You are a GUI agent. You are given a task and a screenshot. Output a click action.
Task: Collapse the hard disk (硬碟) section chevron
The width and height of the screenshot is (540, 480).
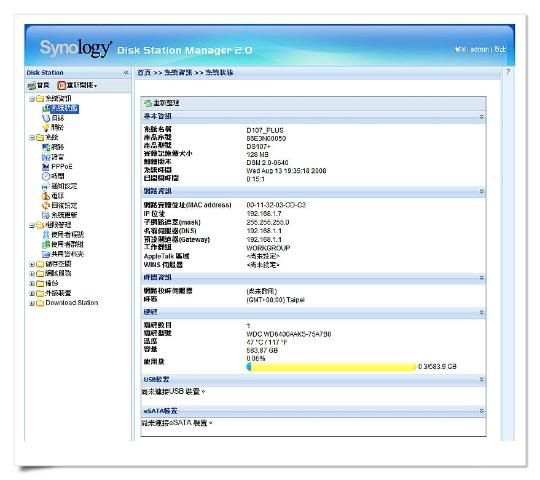[x=481, y=313]
